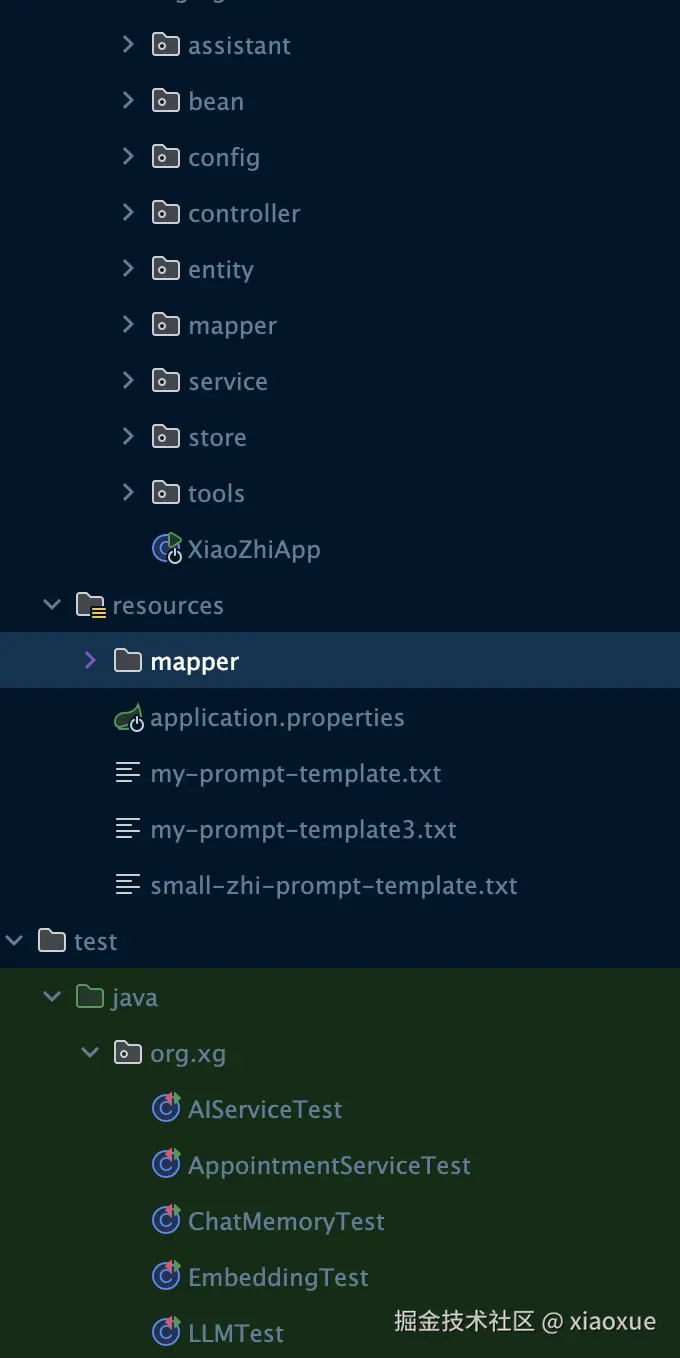Screen dimensions: 680x1358
Task: Select the LLMTest class
Action: (236, 1333)
